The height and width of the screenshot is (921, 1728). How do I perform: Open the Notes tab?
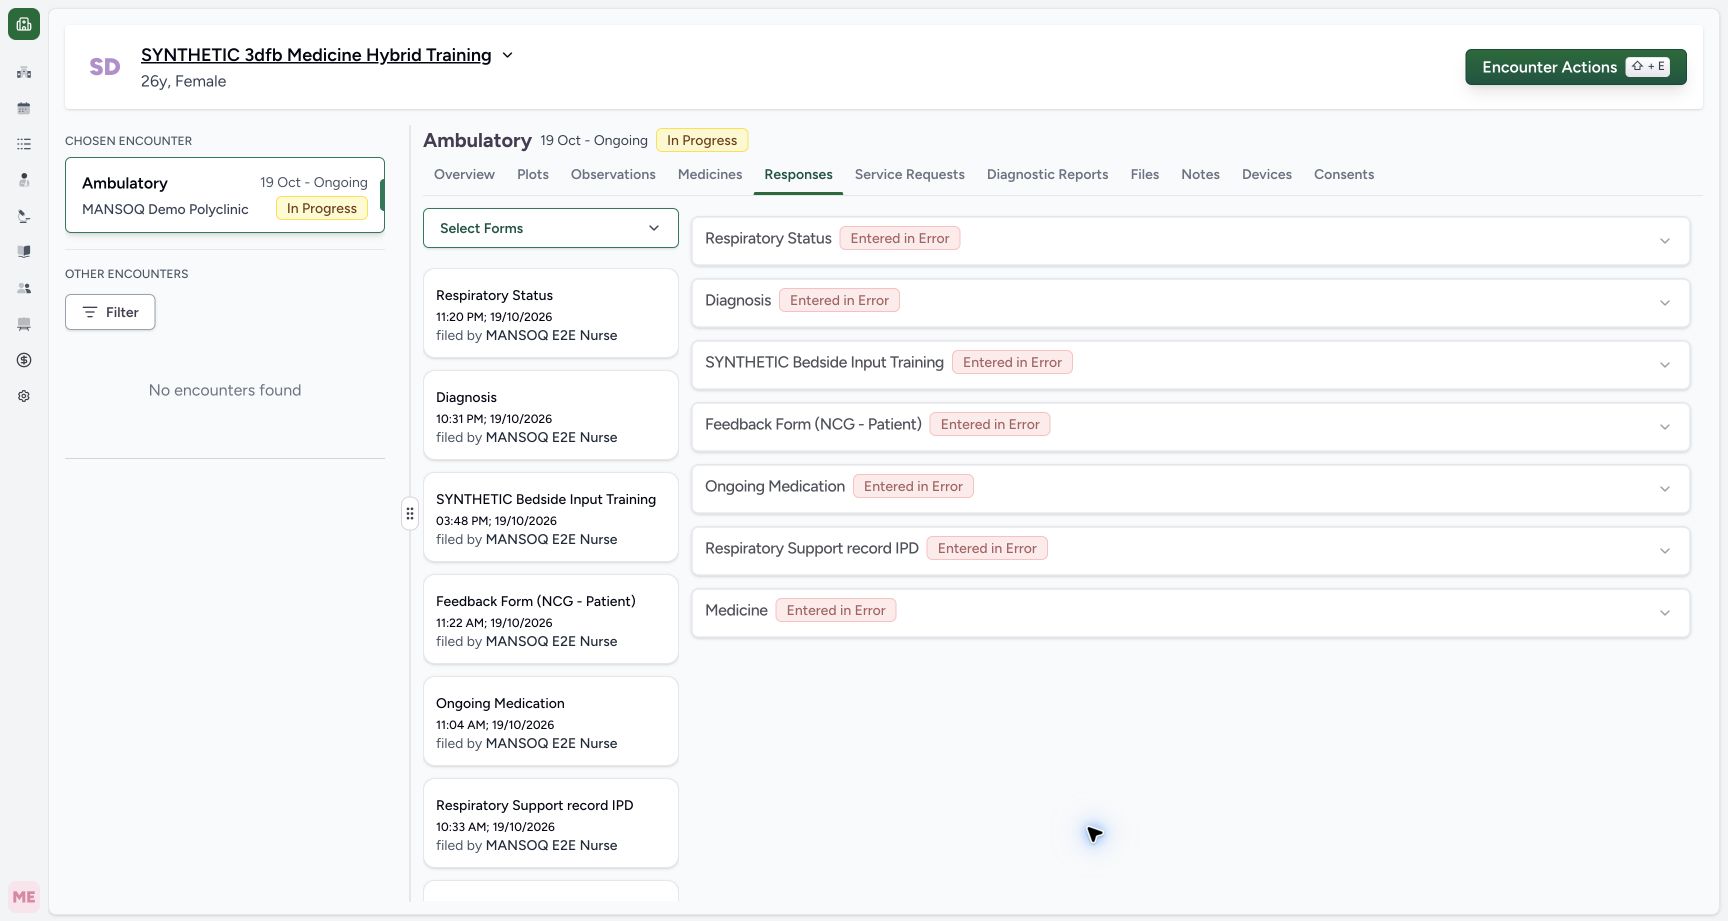(x=1200, y=174)
